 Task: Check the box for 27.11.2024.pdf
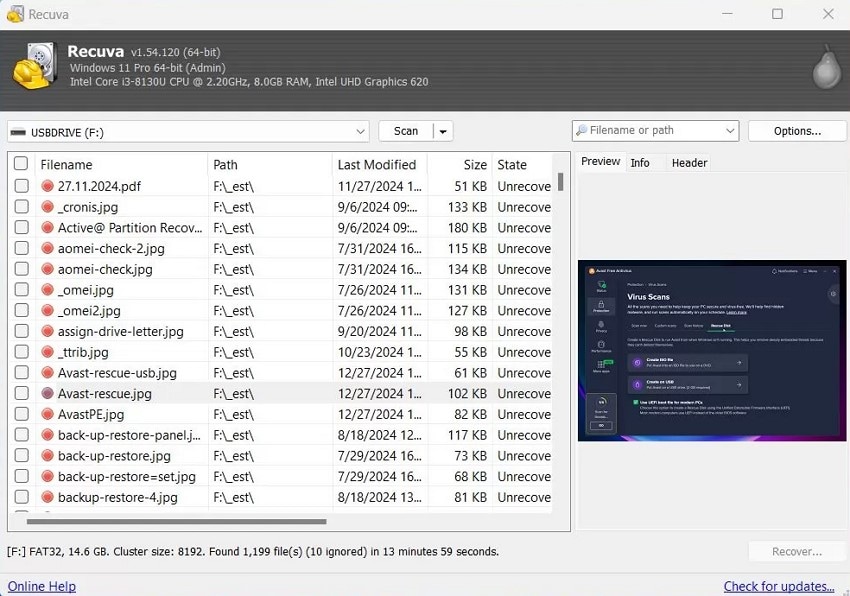point(22,186)
